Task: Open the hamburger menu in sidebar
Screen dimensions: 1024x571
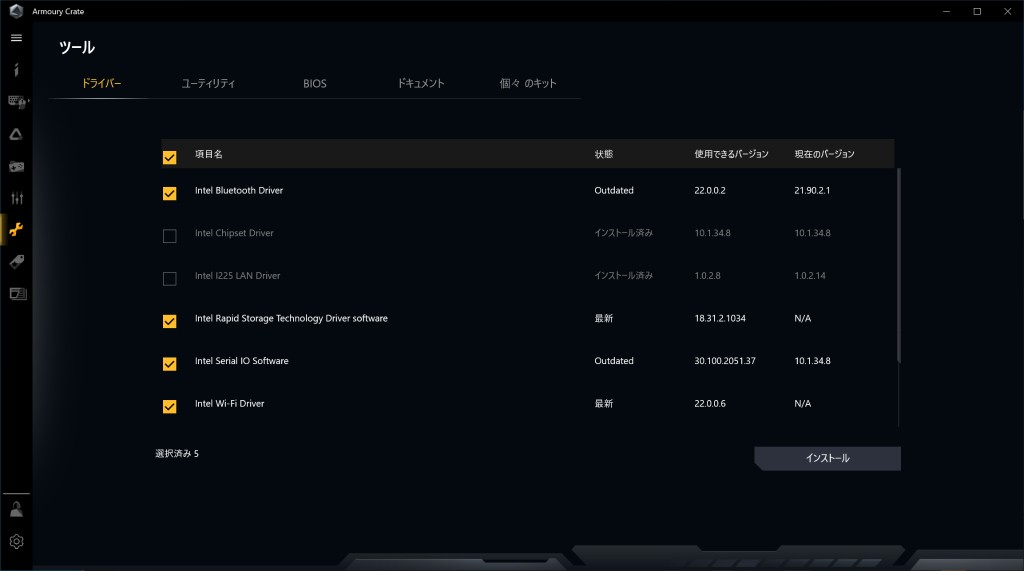Action: tap(16, 38)
